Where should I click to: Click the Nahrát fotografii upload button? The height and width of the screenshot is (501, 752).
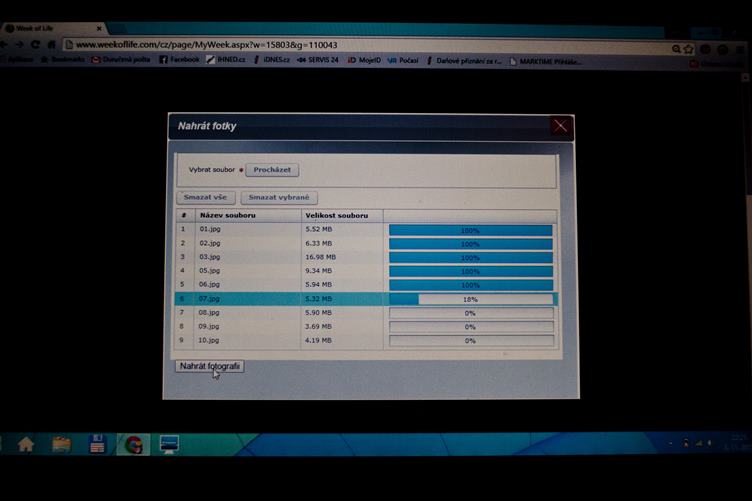[209, 366]
